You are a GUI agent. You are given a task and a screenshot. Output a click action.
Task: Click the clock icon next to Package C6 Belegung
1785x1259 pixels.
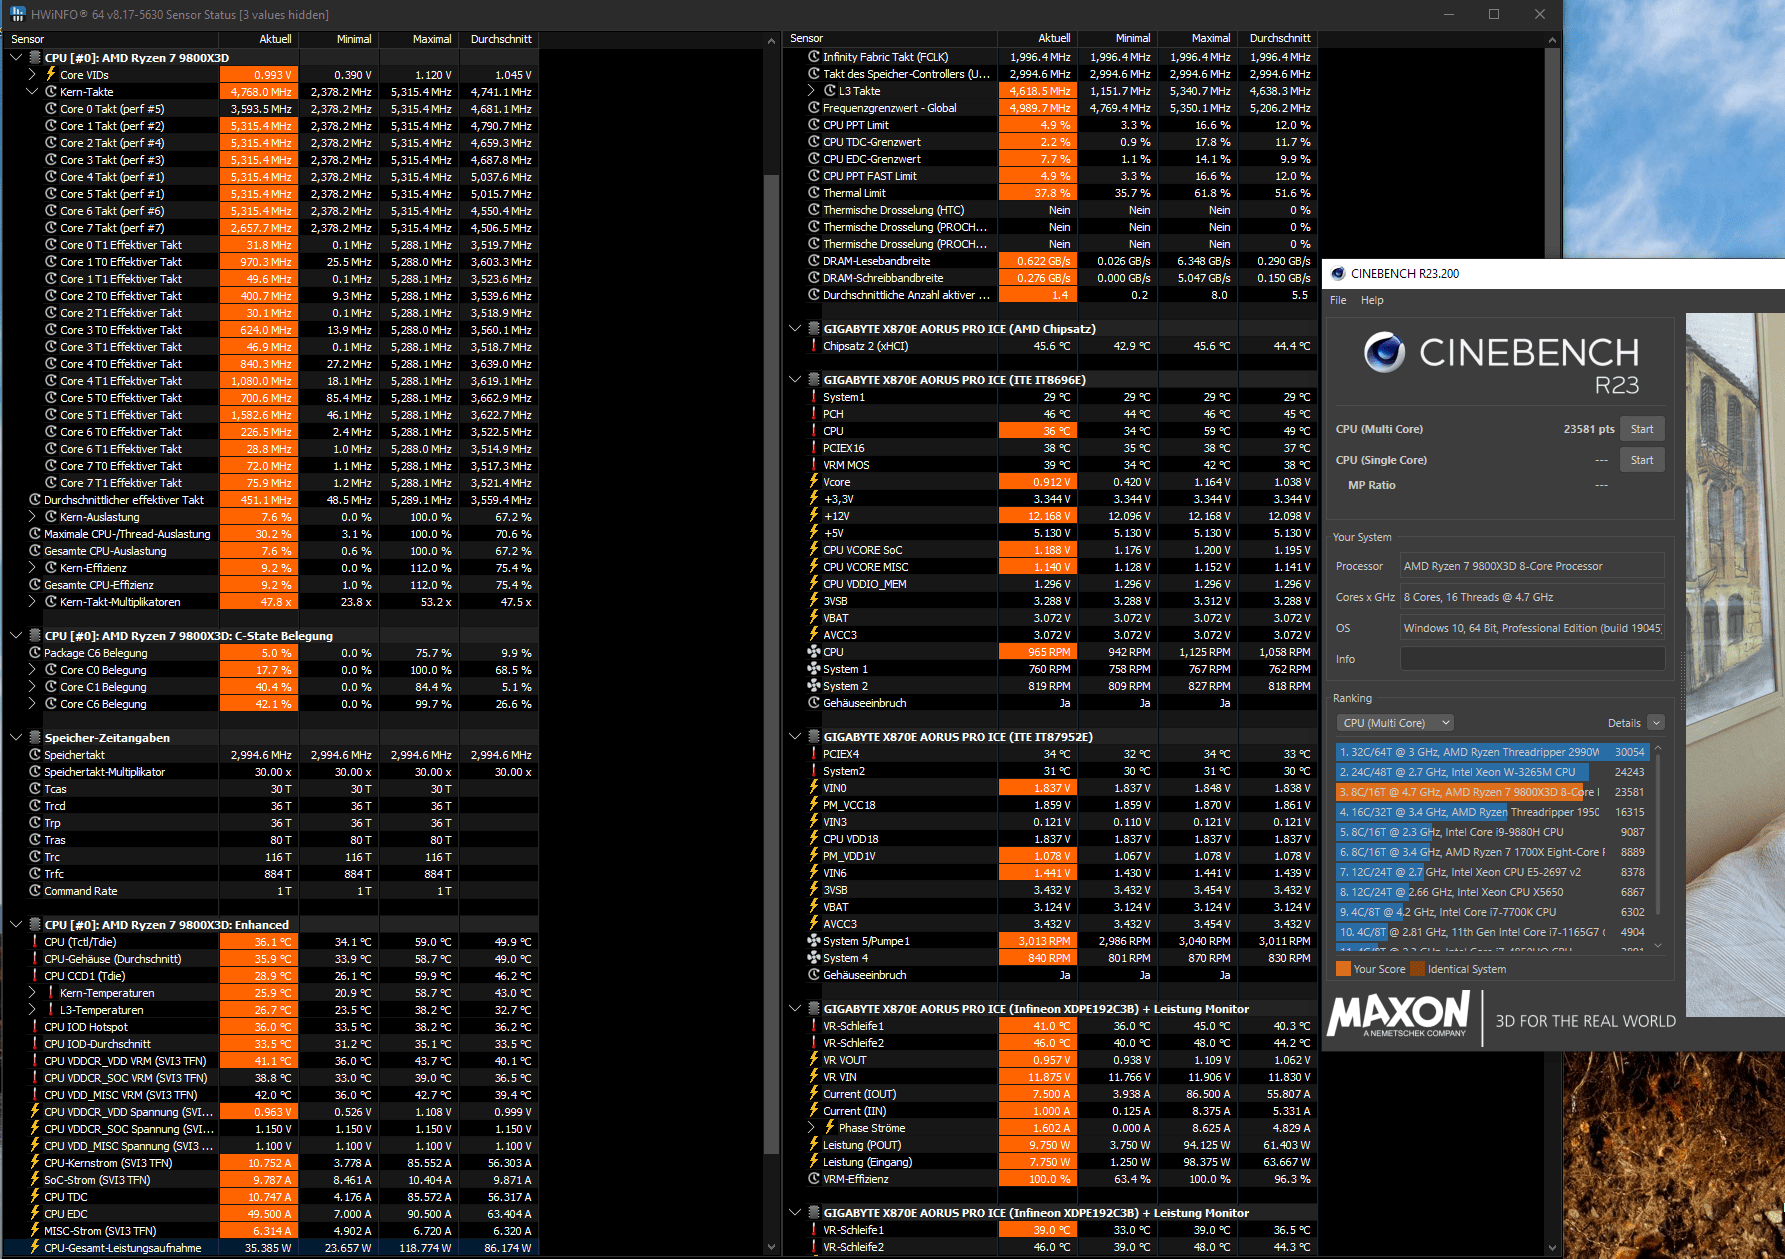(35, 652)
